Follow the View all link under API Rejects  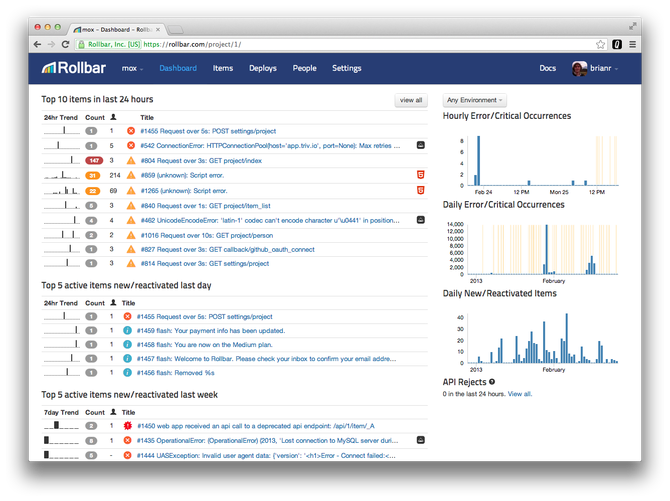click(x=520, y=394)
